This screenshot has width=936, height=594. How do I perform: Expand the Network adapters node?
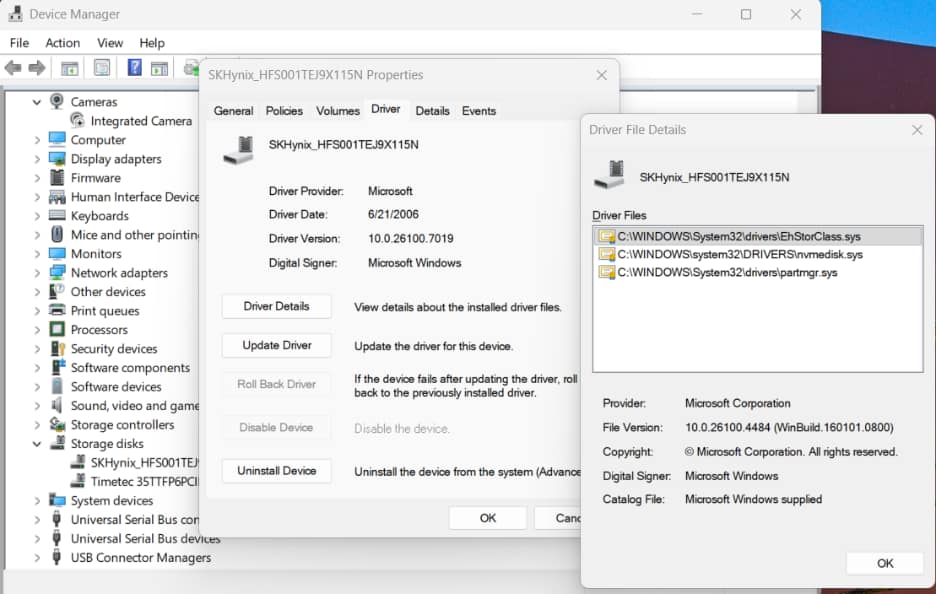(37, 273)
